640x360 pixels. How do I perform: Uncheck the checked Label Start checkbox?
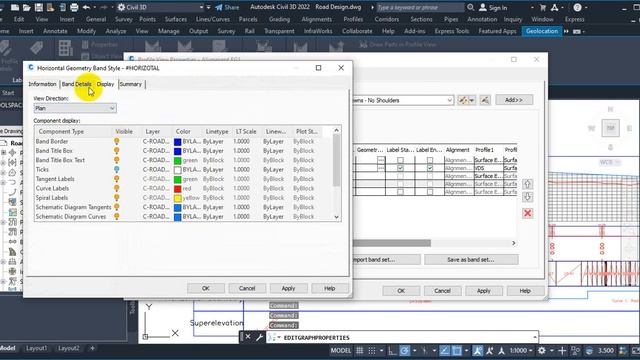point(400,168)
